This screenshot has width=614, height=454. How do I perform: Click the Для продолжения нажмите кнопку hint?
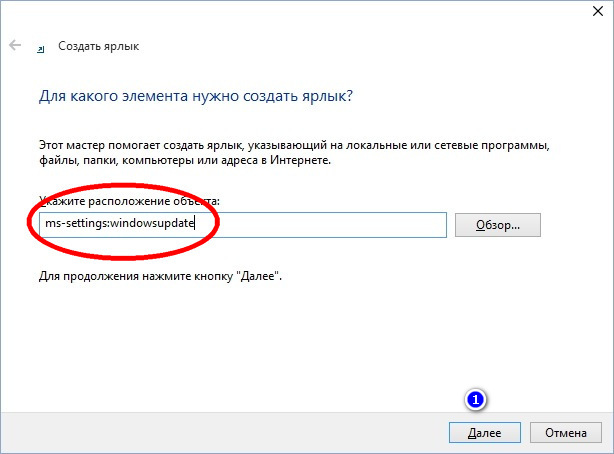click(x=160, y=276)
